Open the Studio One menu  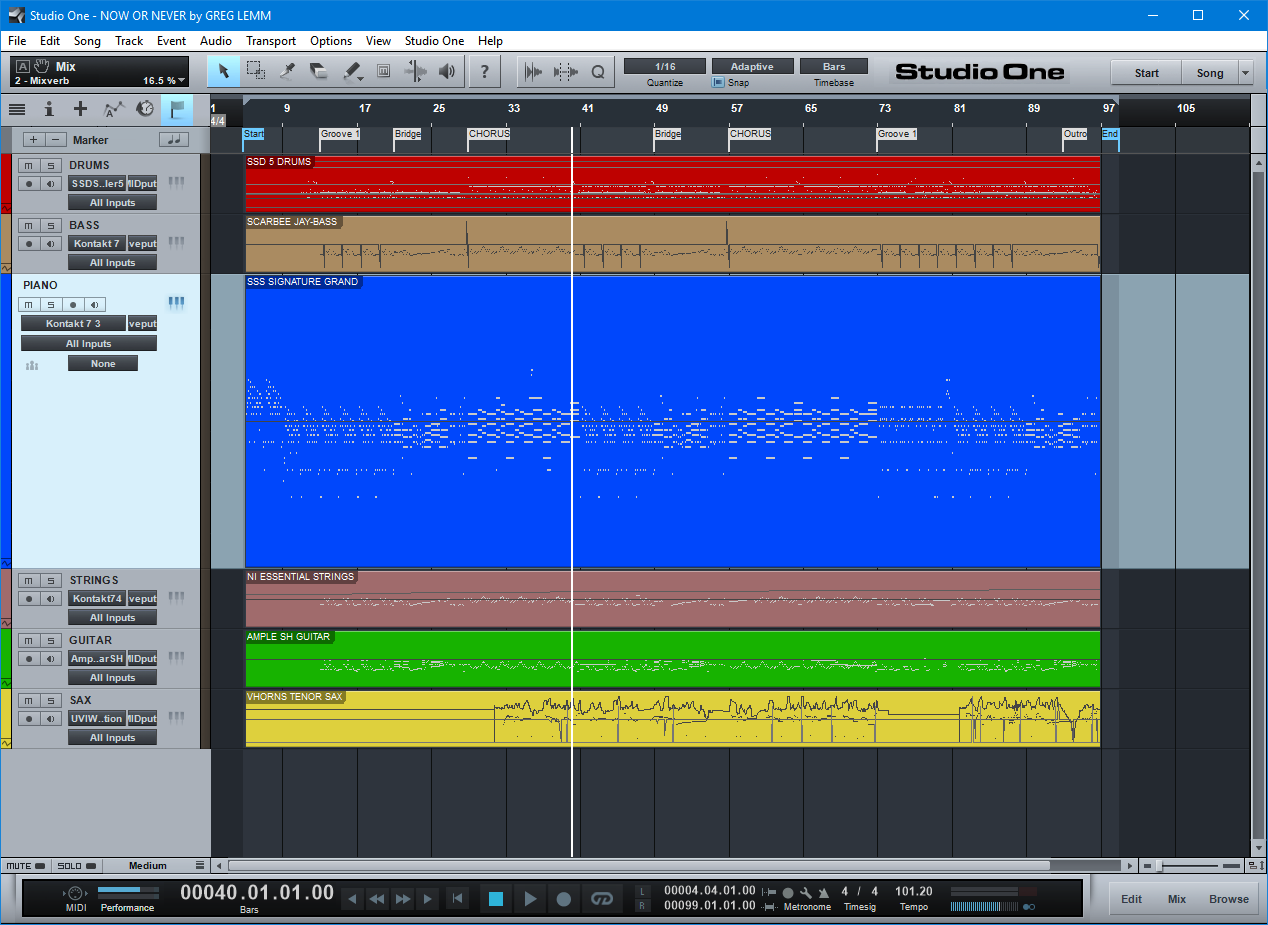434,41
